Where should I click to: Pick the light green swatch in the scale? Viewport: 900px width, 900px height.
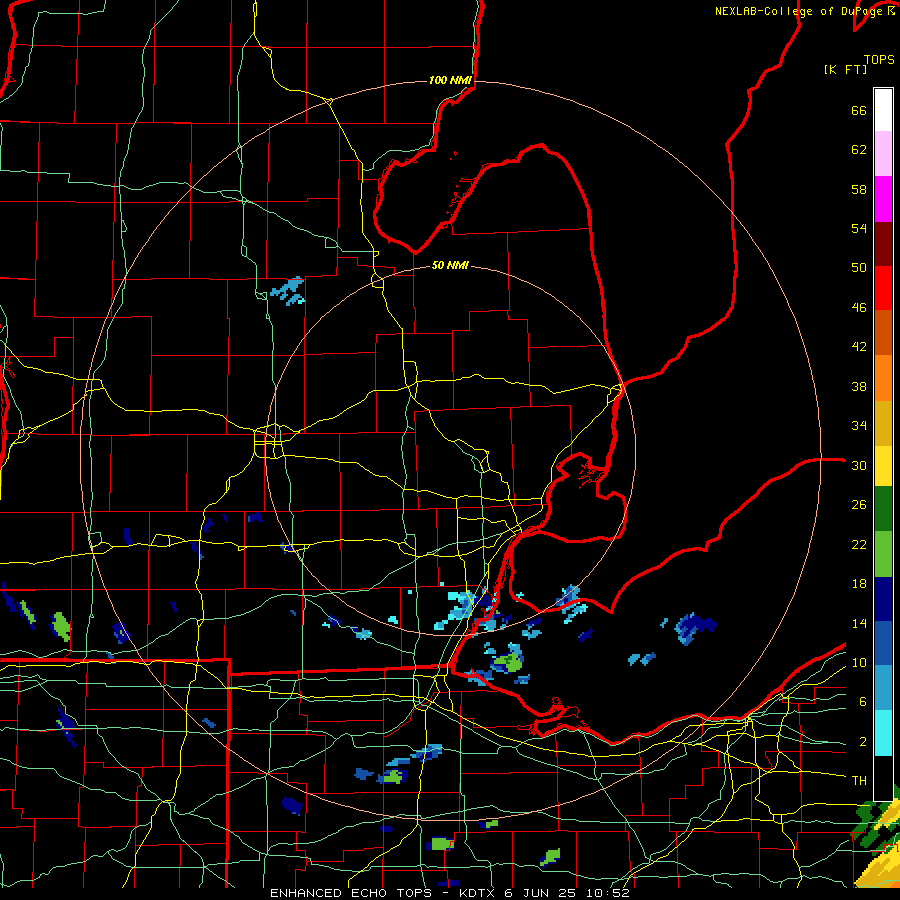pos(883,554)
